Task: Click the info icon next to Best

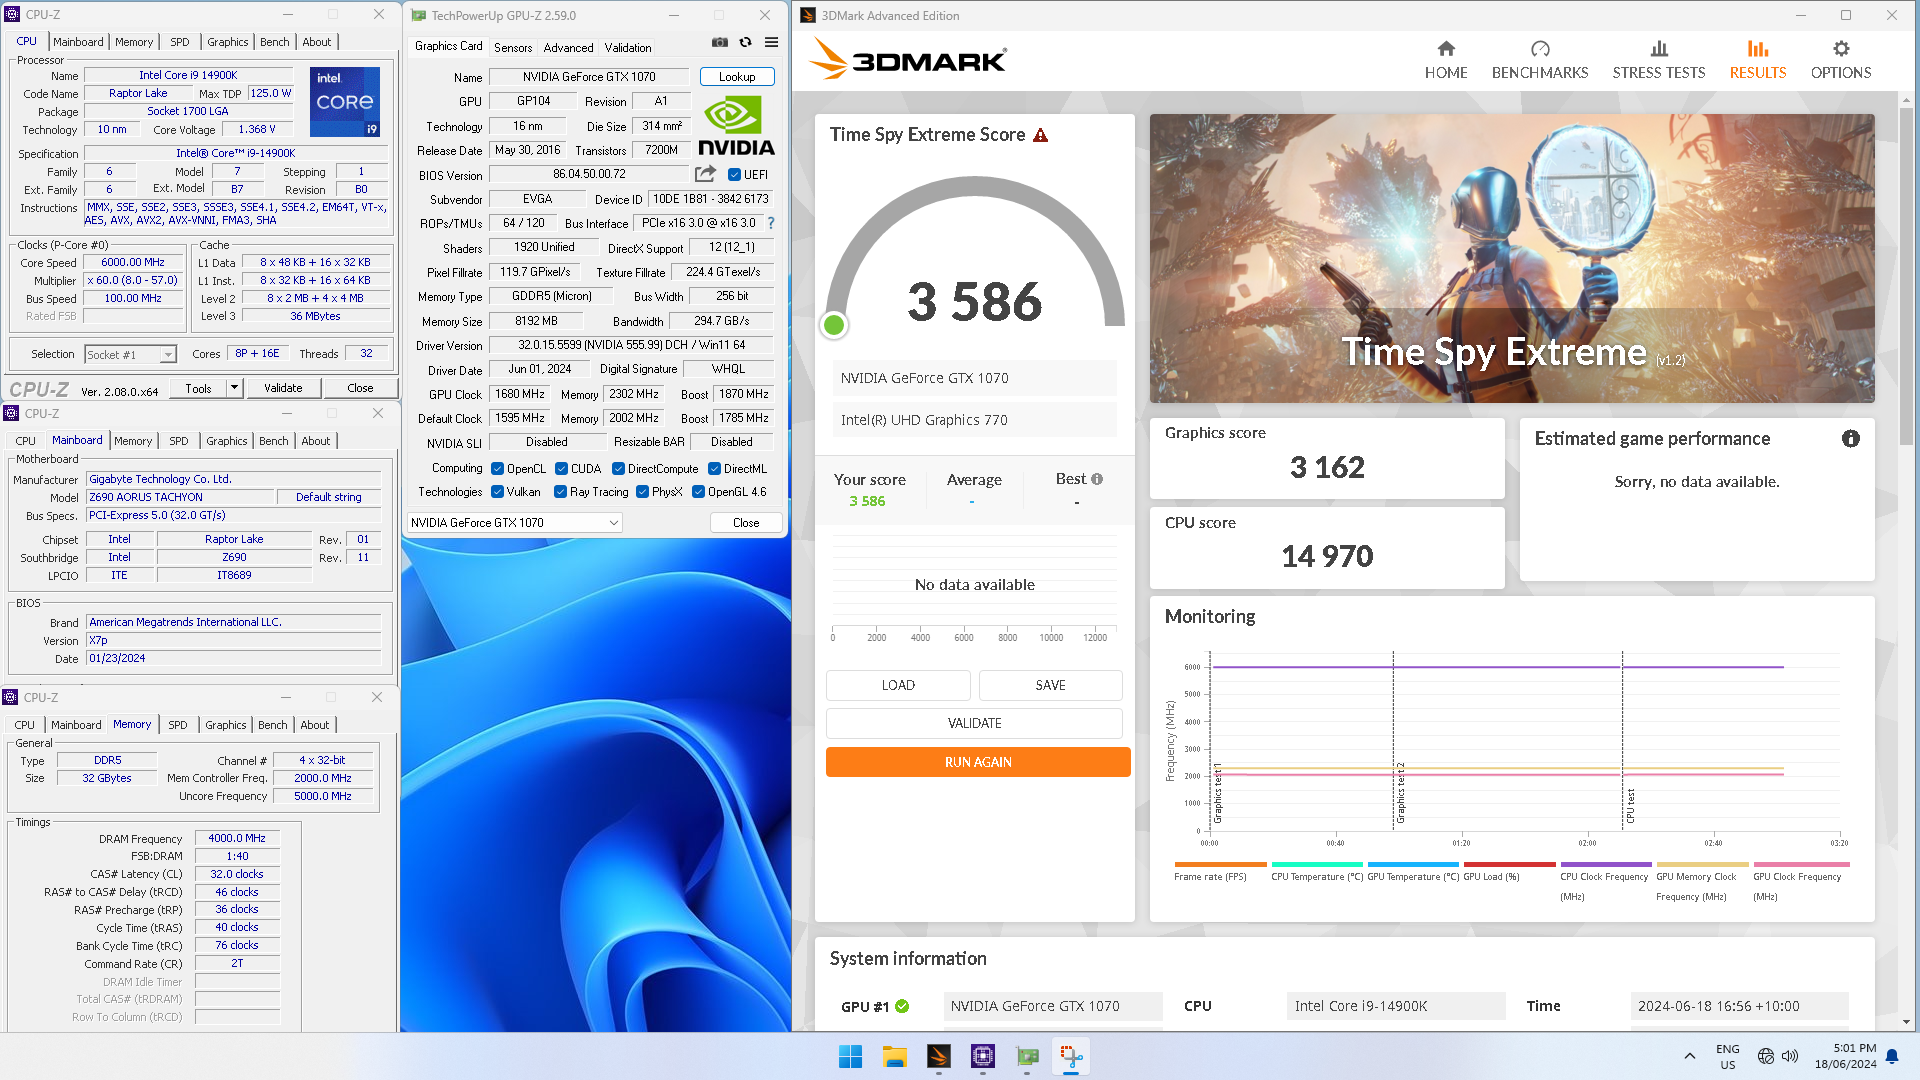Action: click(1097, 479)
